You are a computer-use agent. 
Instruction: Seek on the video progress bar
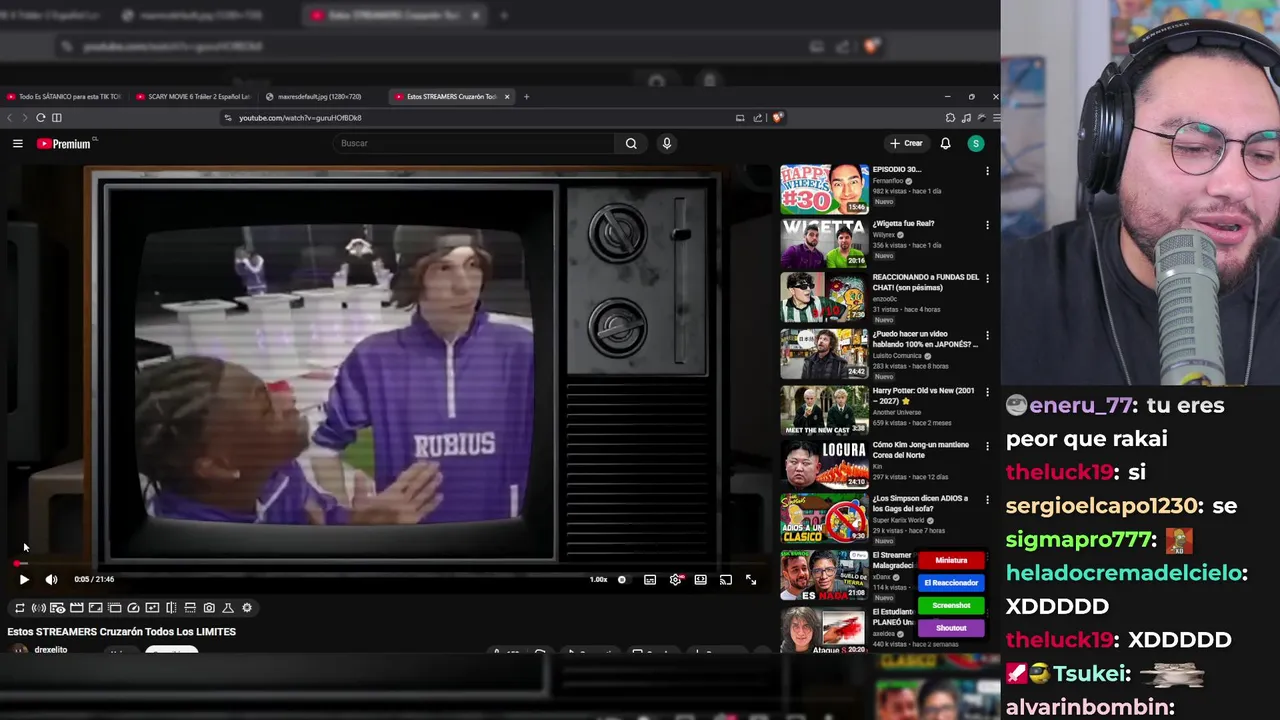coord(386,564)
